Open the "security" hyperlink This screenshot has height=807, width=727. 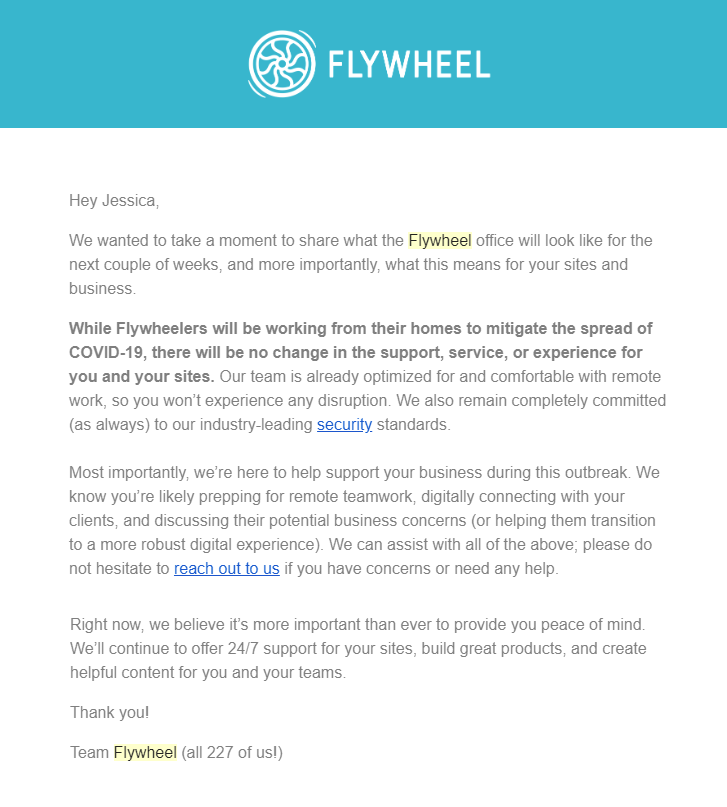(x=344, y=425)
